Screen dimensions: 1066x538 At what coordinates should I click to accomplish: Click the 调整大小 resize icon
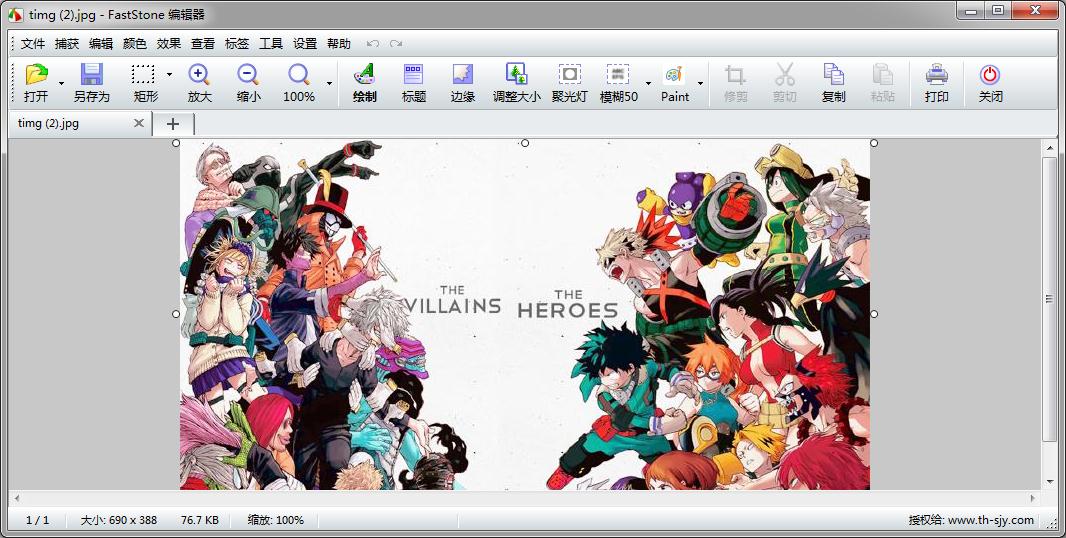click(517, 74)
